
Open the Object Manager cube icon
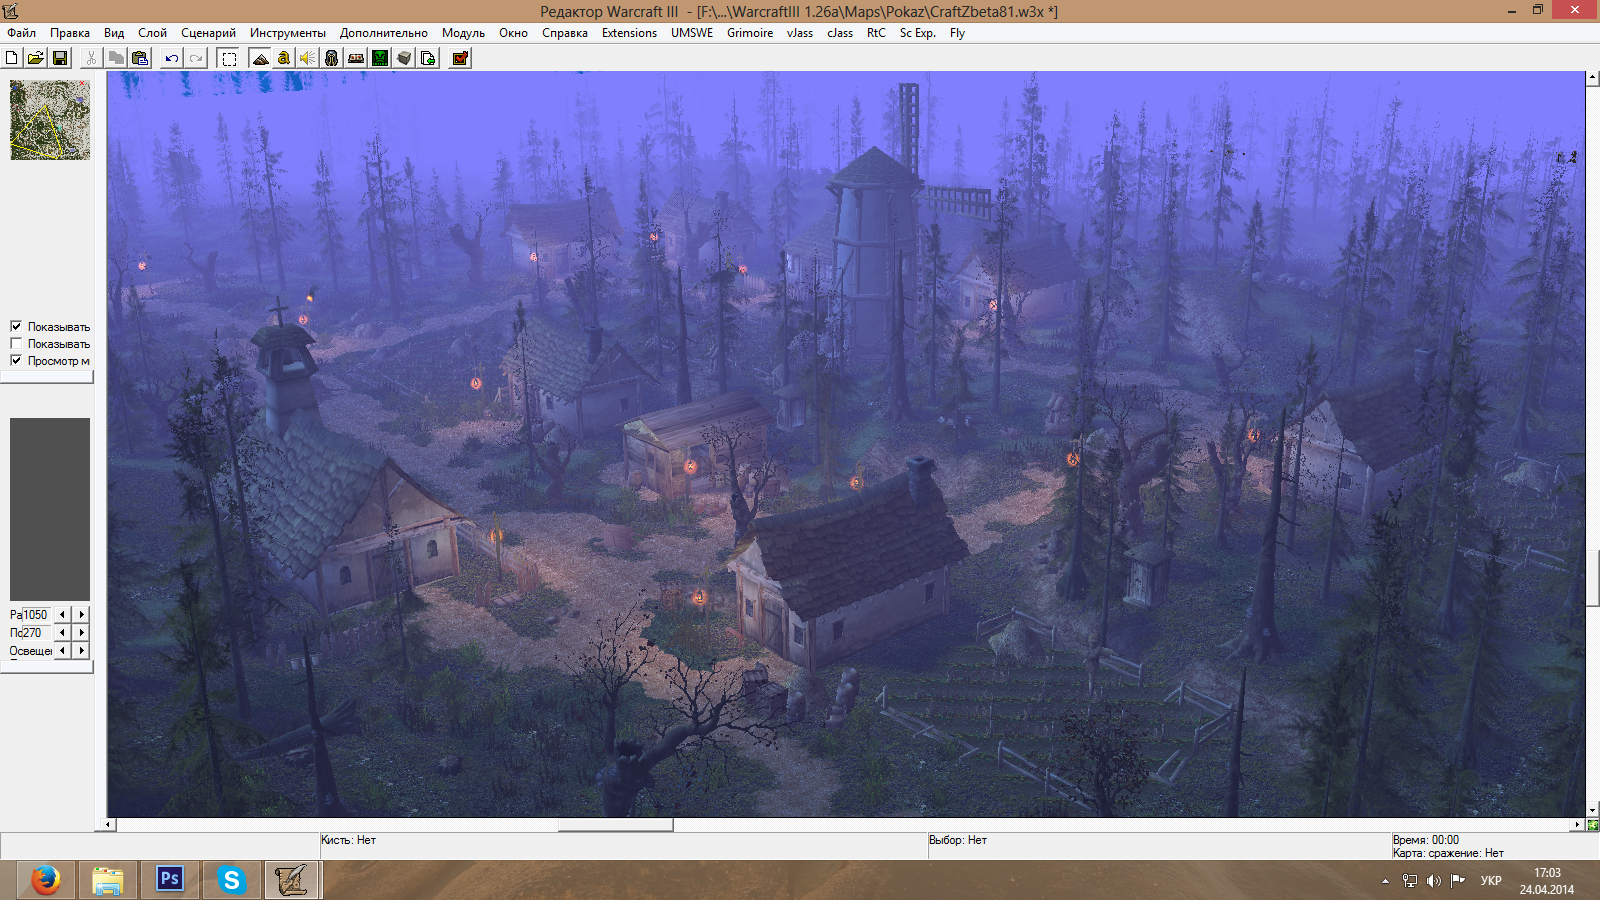tap(404, 58)
